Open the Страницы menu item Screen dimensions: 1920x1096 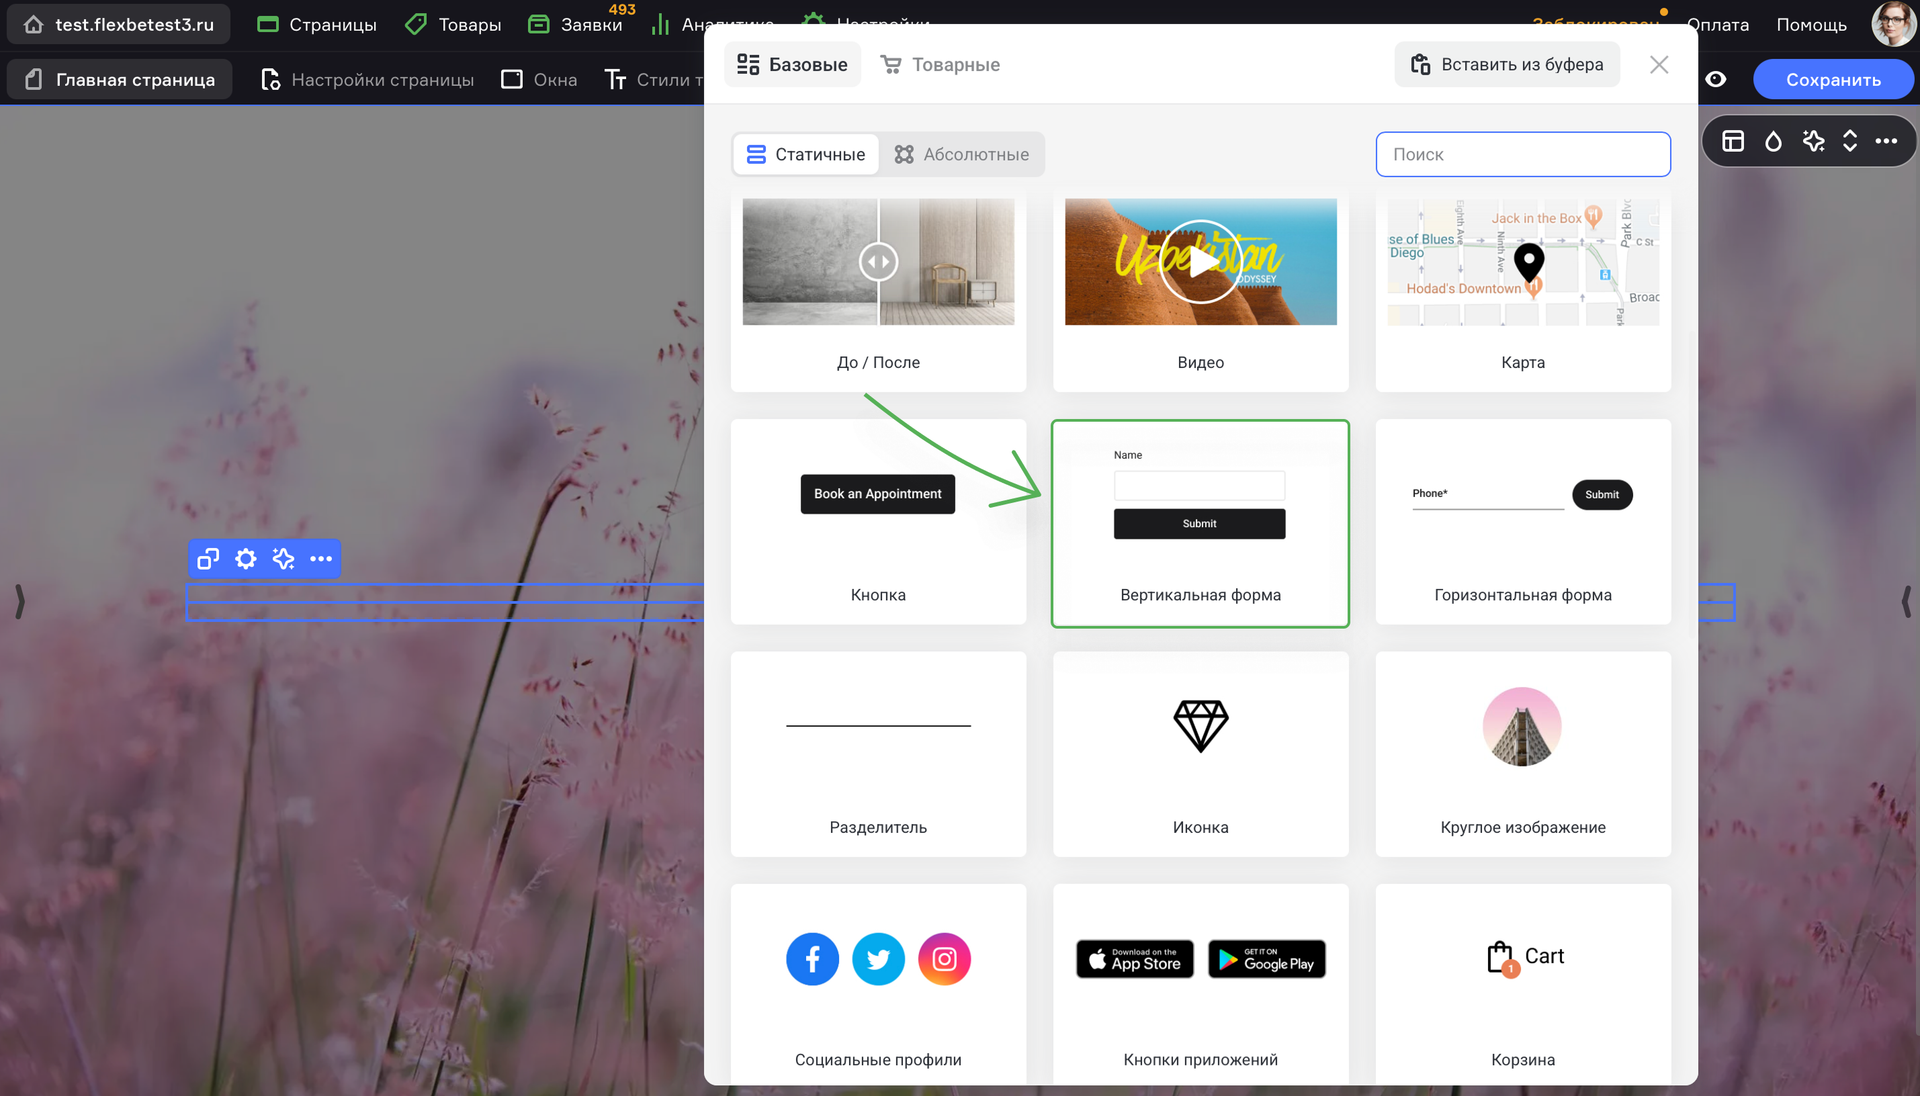pyautogui.click(x=317, y=25)
